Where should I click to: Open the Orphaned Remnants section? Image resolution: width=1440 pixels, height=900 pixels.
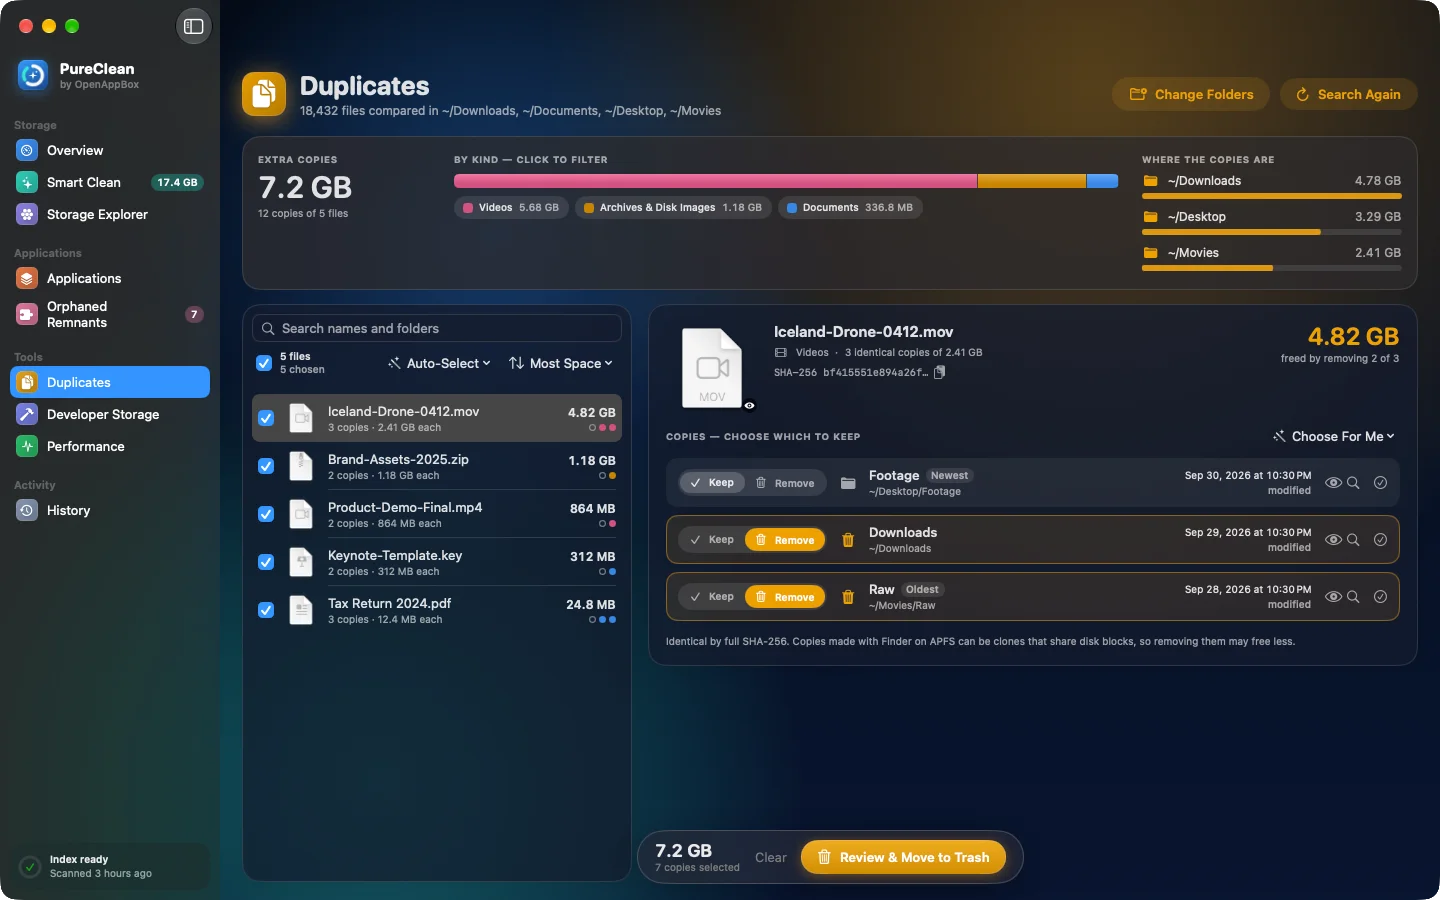[110, 314]
